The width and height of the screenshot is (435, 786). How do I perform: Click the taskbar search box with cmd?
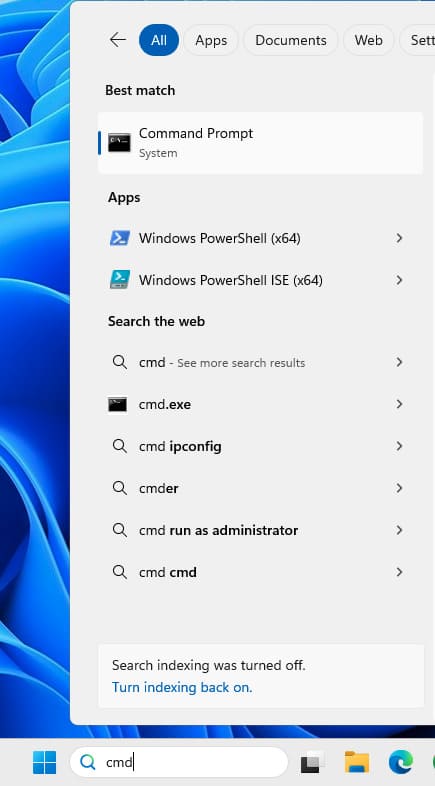pos(179,762)
